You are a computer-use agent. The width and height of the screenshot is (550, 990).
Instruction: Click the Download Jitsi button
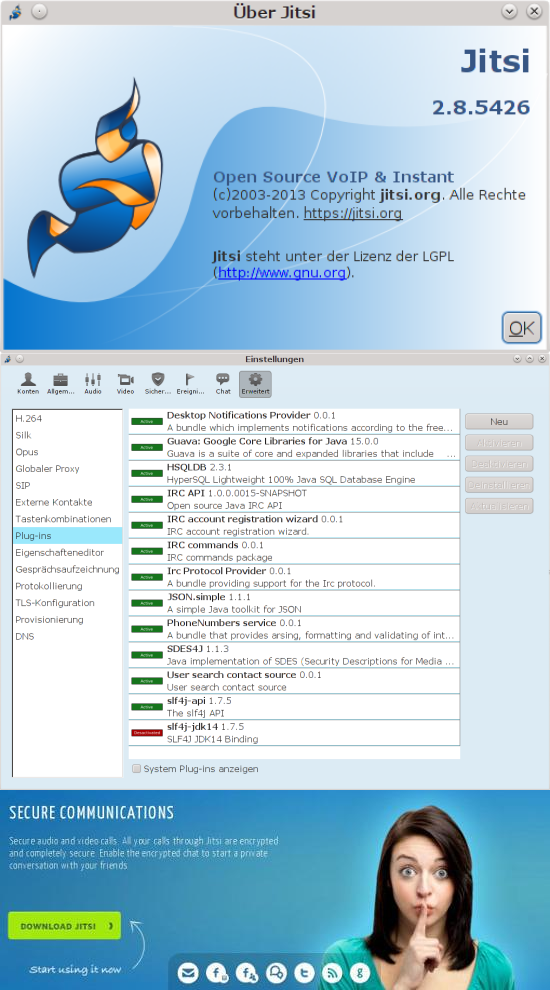(x=64, y=926)
